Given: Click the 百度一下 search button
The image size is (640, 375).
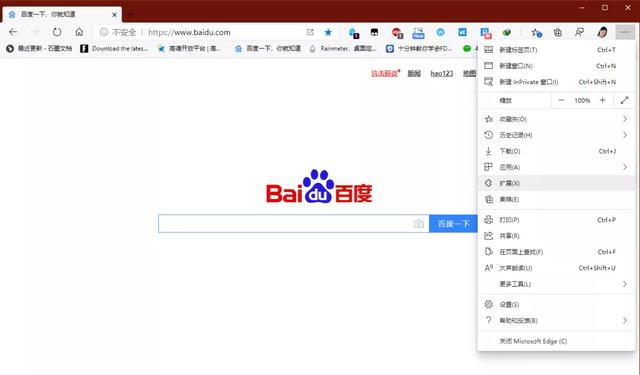Looking at the screenshot, I should click(453, 224).
